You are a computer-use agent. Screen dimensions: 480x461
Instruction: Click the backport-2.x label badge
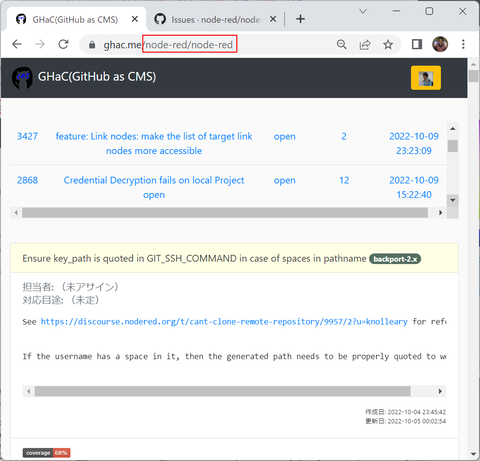point(395,259)
